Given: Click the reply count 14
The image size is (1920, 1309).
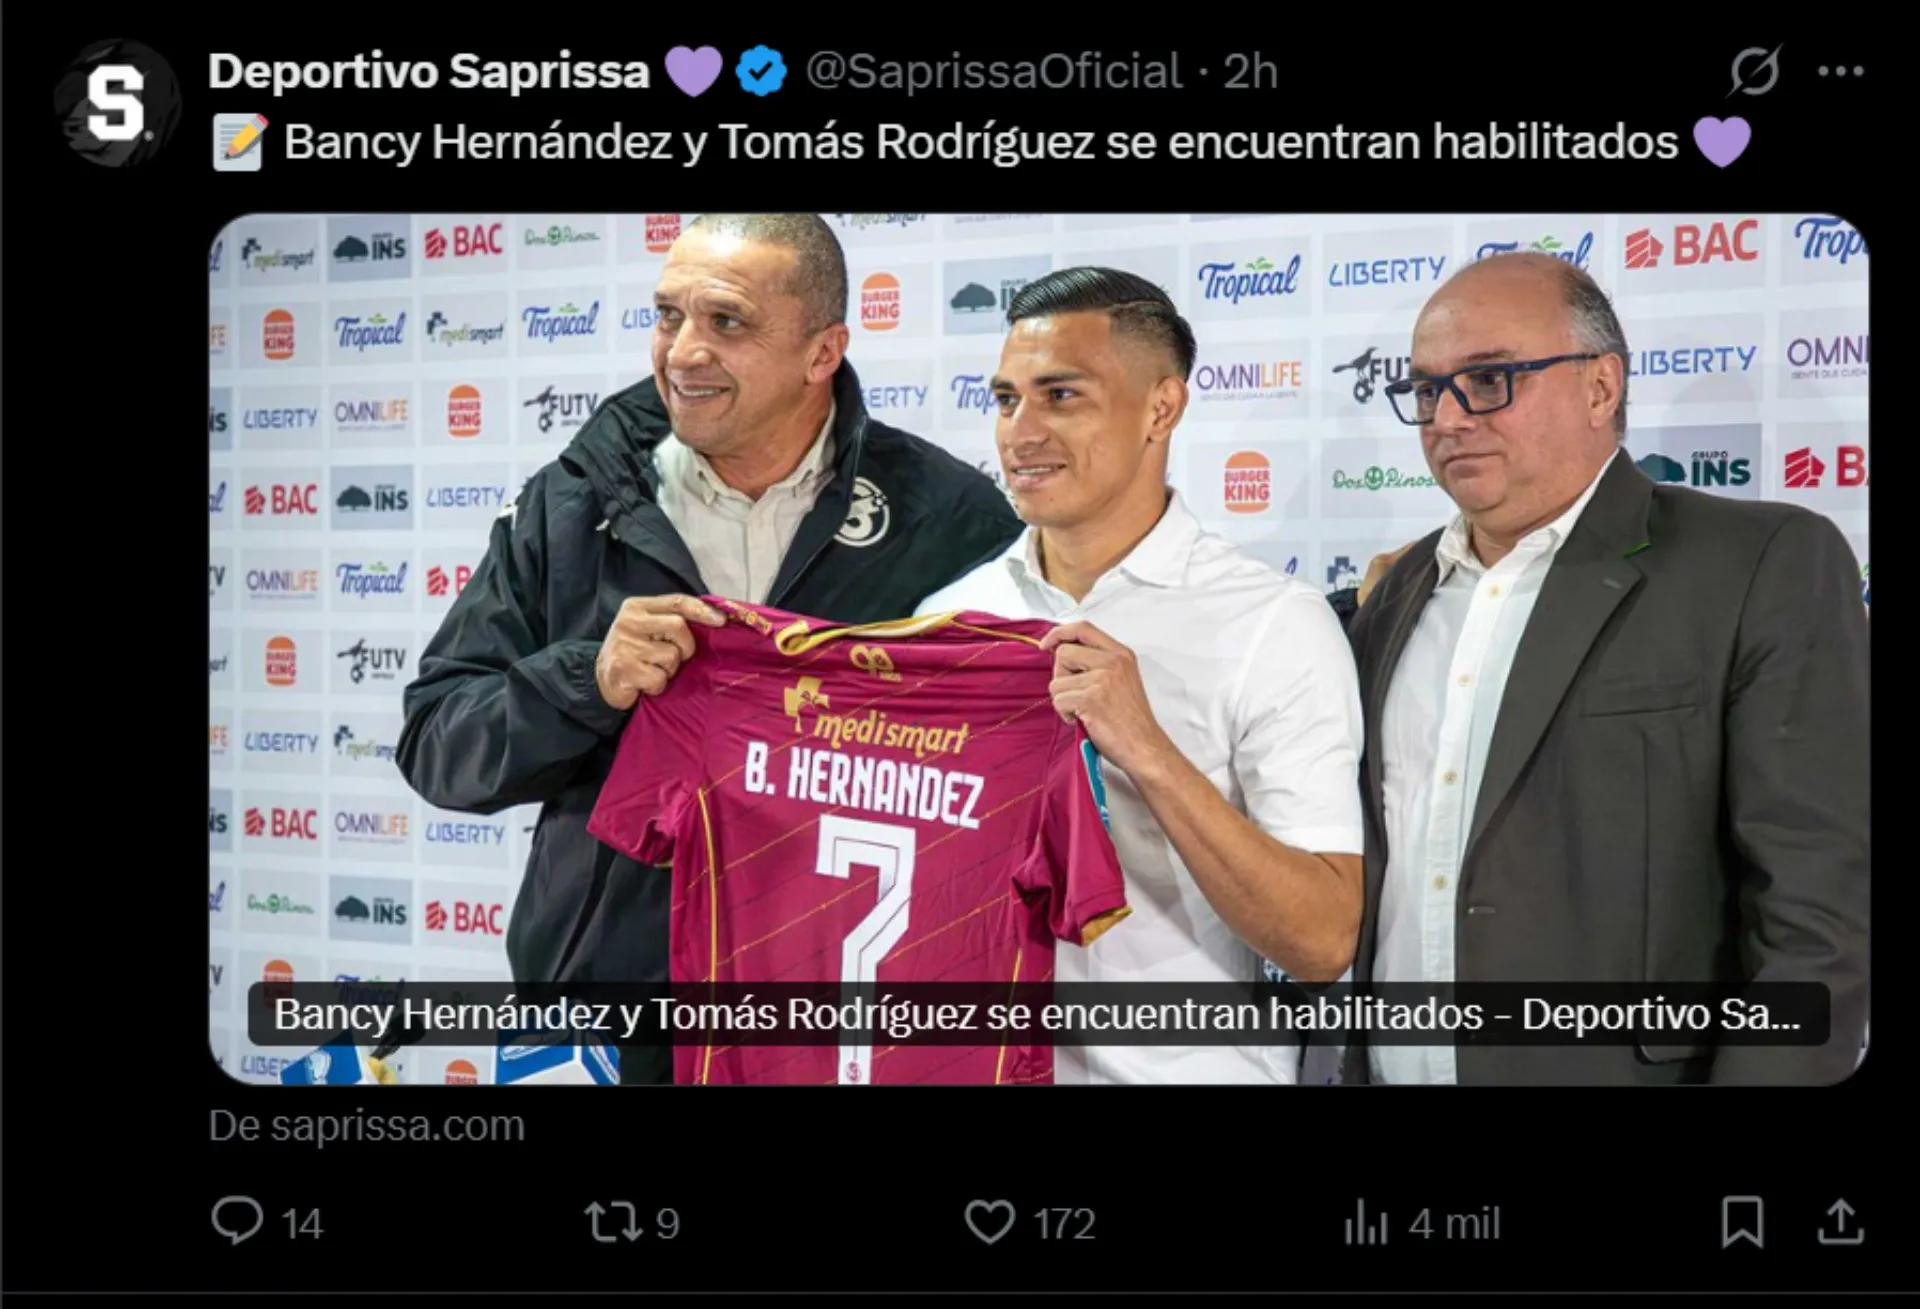Looking at the screenshot, I should click(x=302, y=1224).
